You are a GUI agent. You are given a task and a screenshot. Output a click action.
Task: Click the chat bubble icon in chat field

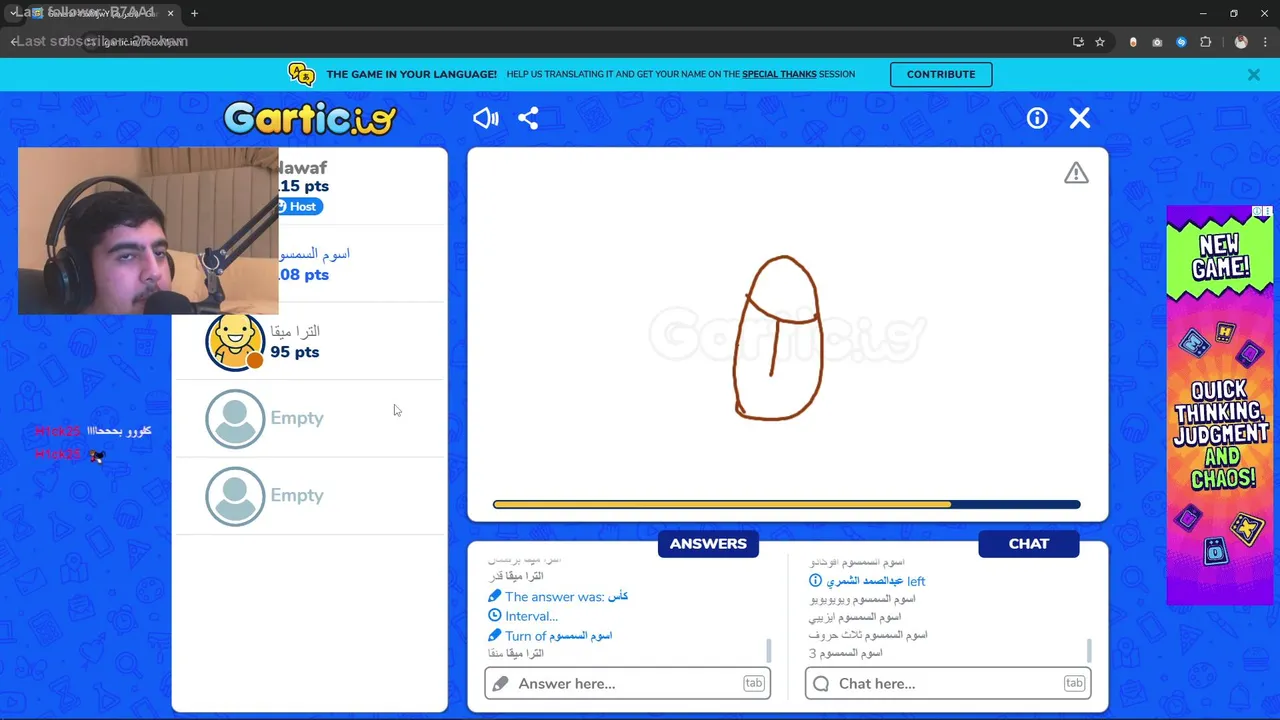821,683
